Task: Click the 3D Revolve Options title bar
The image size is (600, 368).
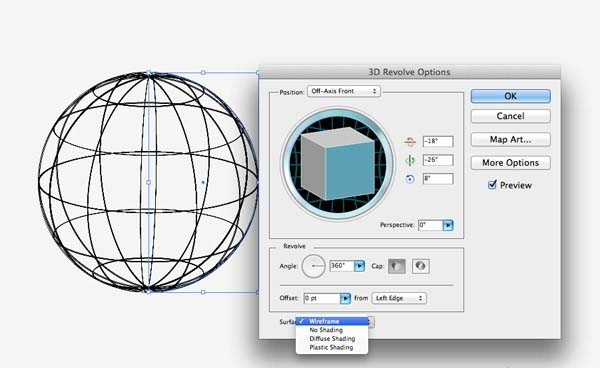Action: 409,72
